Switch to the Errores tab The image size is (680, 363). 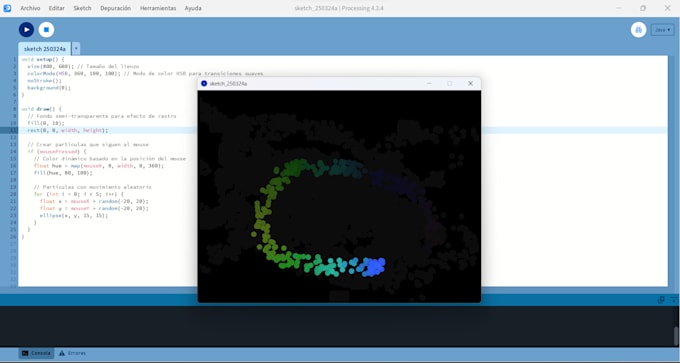pos(72,353)
